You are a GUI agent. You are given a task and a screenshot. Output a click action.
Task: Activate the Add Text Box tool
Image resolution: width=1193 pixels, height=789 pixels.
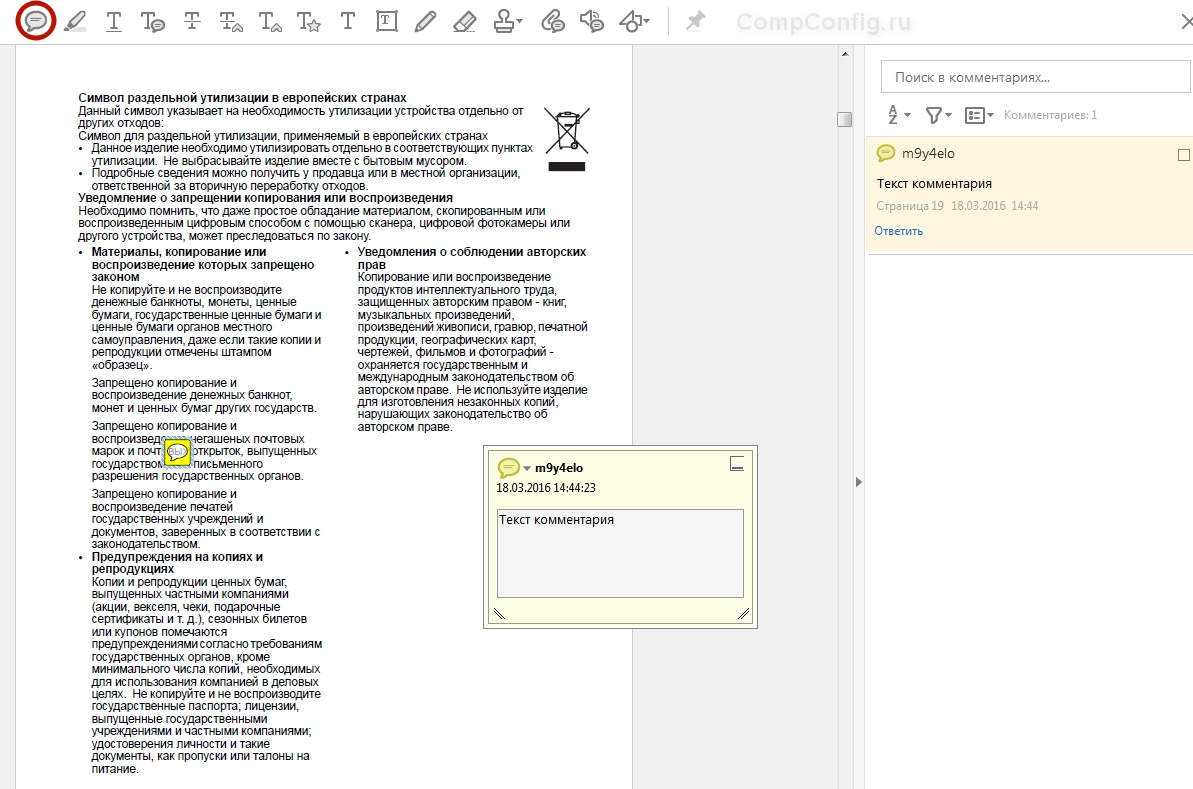pyautogui.click(x=386, y=21)
